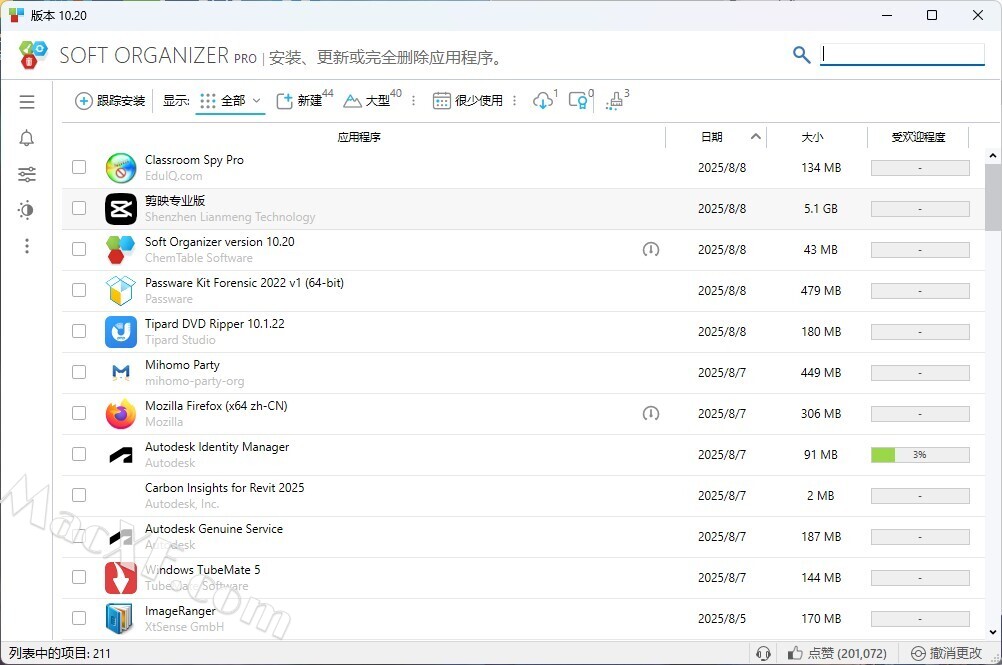Filter by 很少使用 applications
The image size is (1002, 665).
tap(468, 101)
